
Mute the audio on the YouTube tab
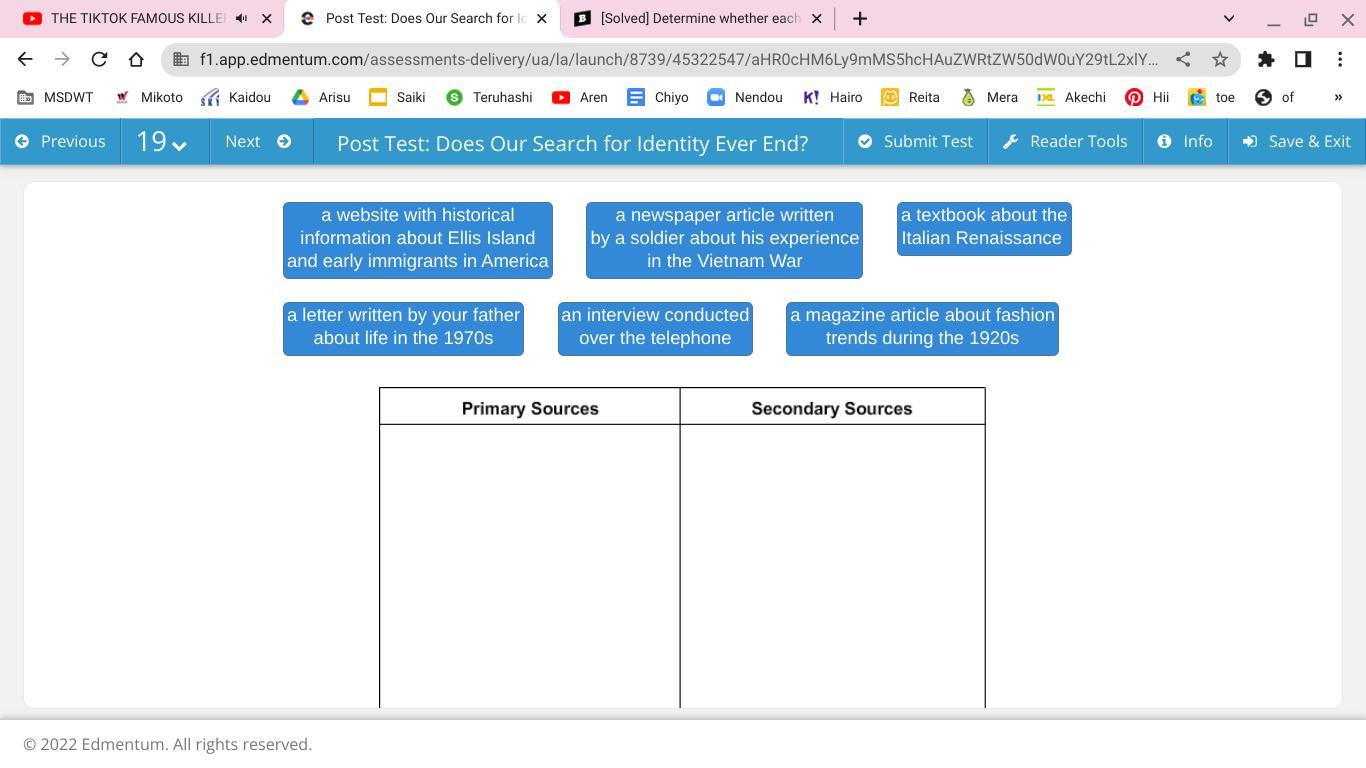pyautogui.click(x=241, y=18)
